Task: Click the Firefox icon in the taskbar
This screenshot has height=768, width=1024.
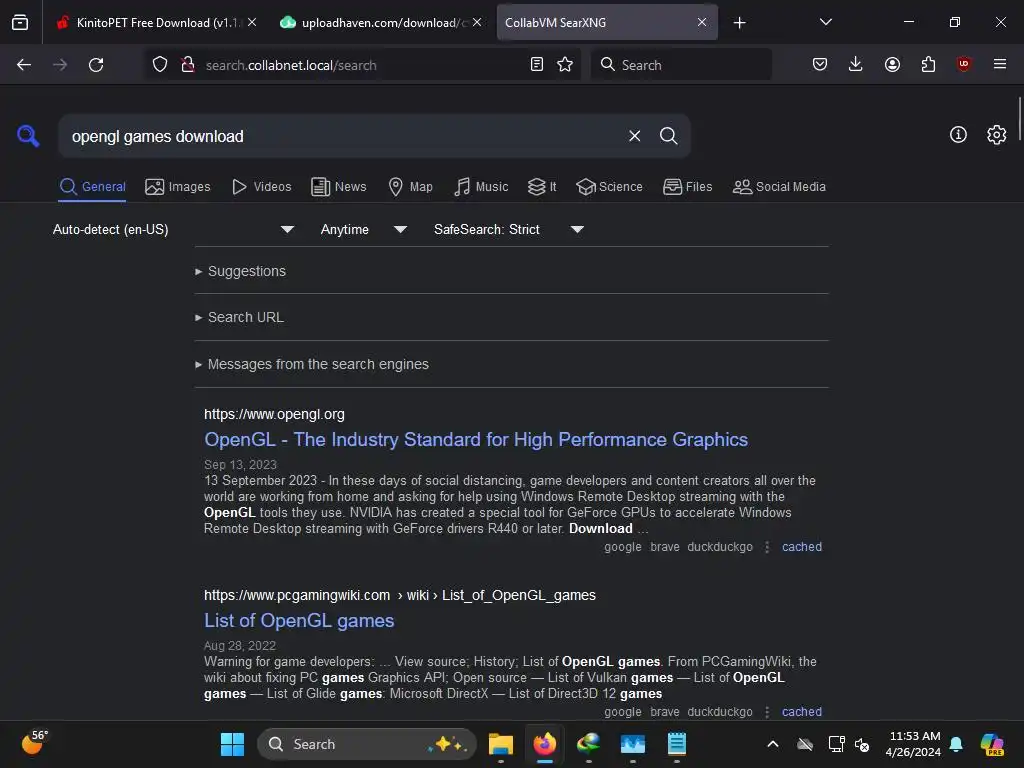Action: click(x=545, y=744)
